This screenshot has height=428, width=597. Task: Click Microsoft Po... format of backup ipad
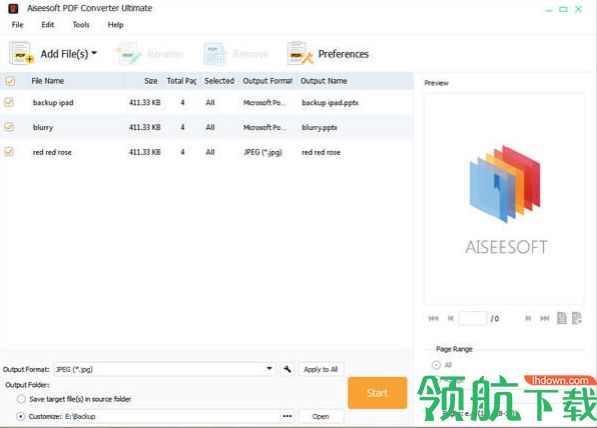(265, 102)
